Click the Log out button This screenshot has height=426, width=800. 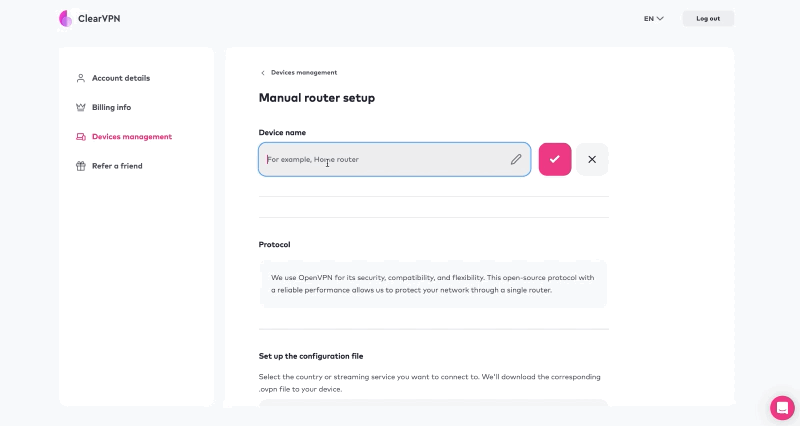tap(708, 18)
